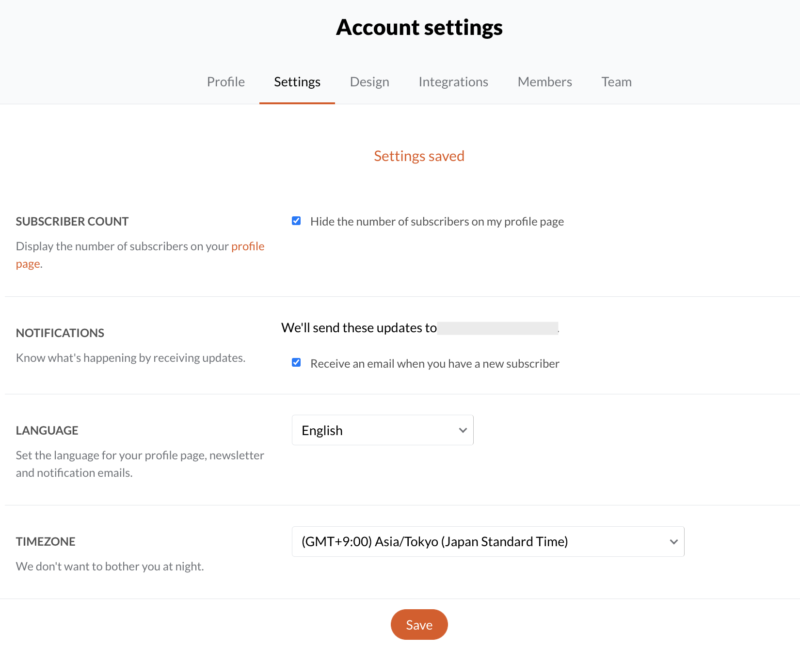This screenshot has width=800, height=649.
Task: Switch to the Design tab
Action: tap(369, 82)
